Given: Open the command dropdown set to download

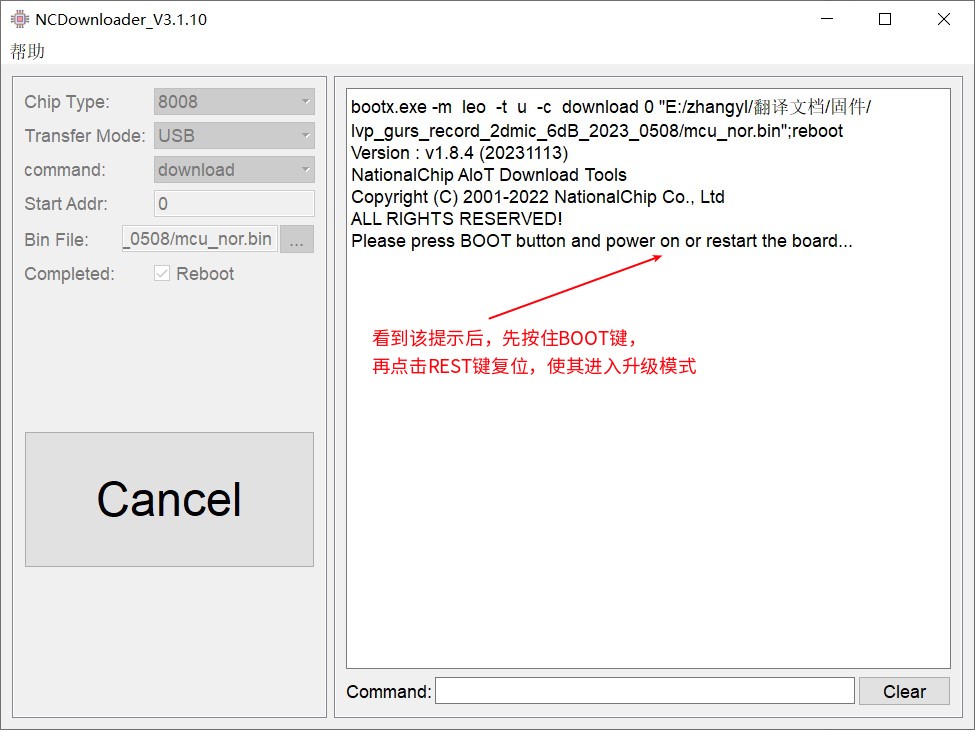Looking at the screenshot, I should click(x=234, y=170).
